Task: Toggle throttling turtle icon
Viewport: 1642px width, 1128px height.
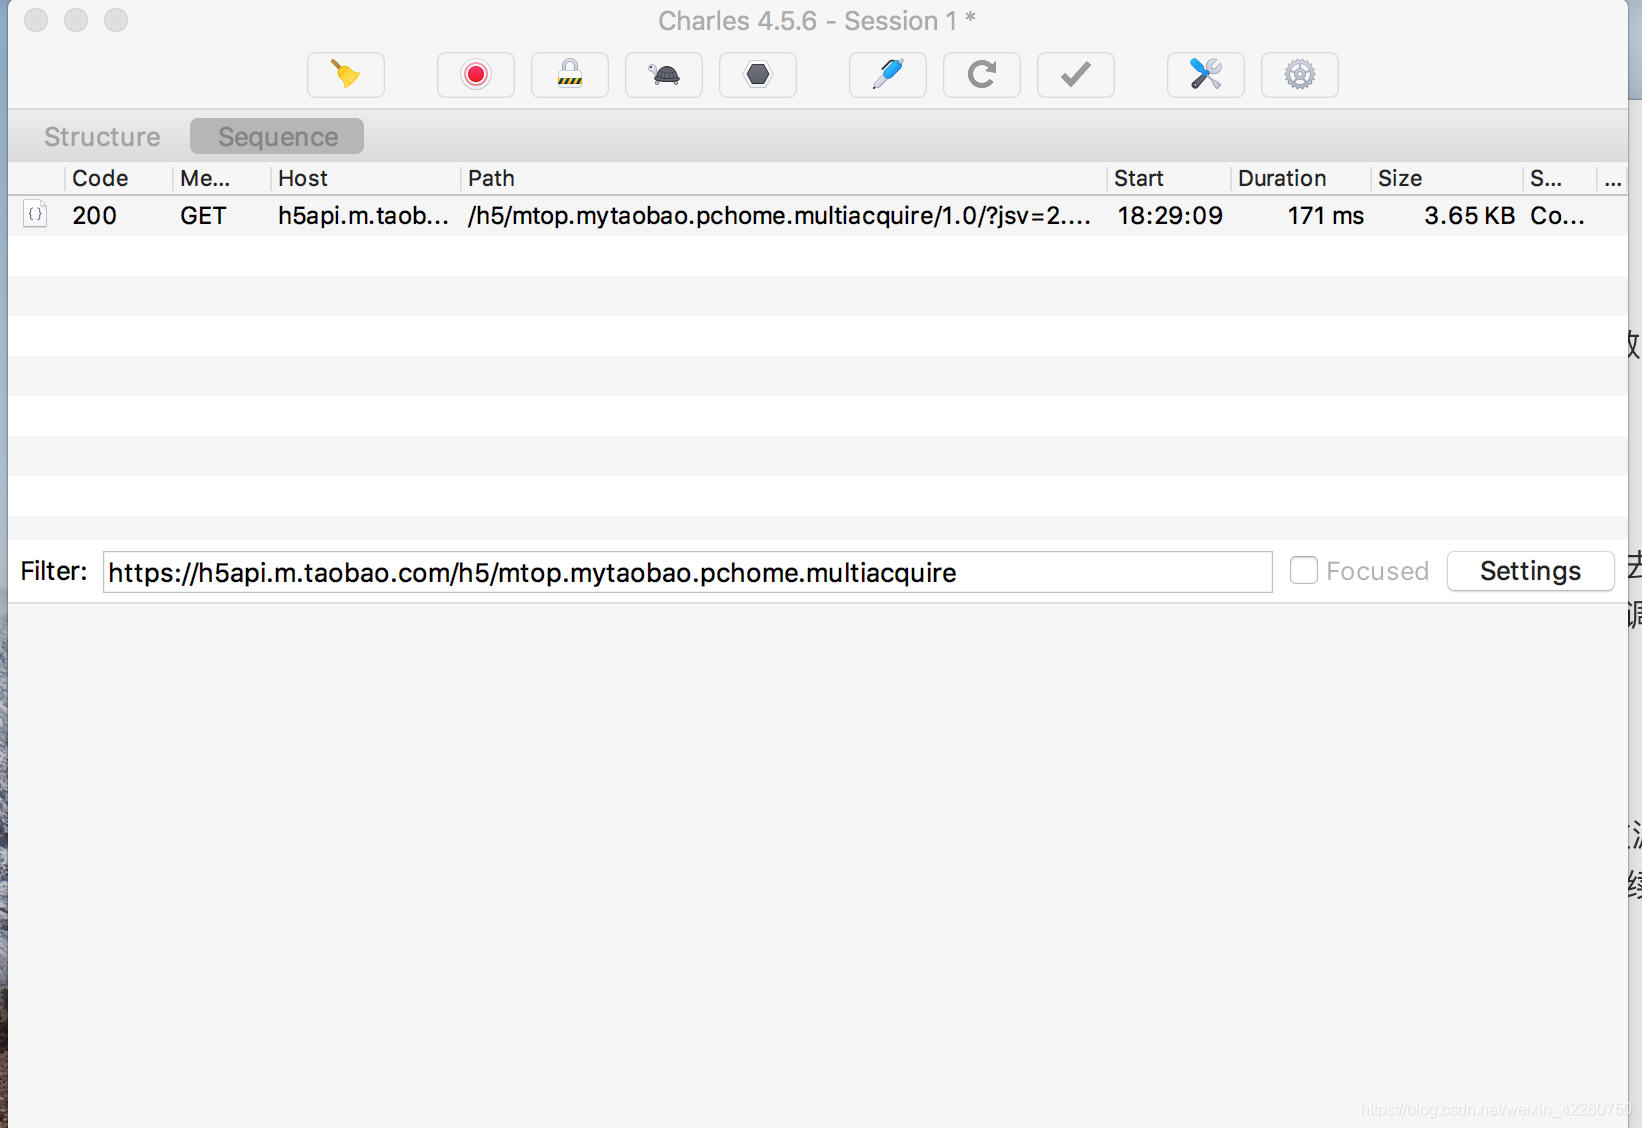Action: 664,75
